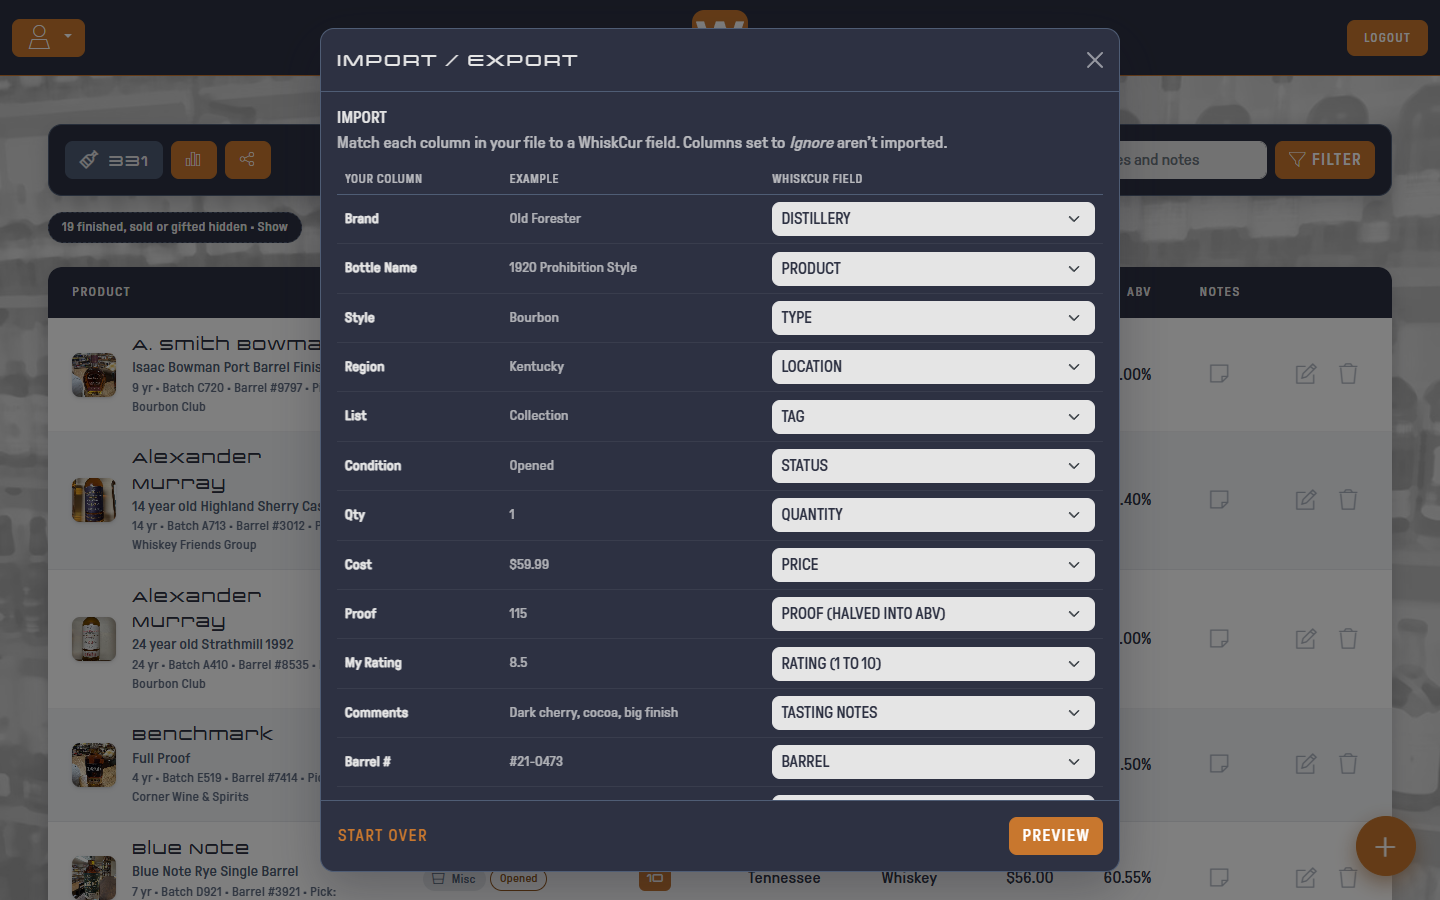Edit the 14 year Alexander Murray bottle

pos(1306,499)
